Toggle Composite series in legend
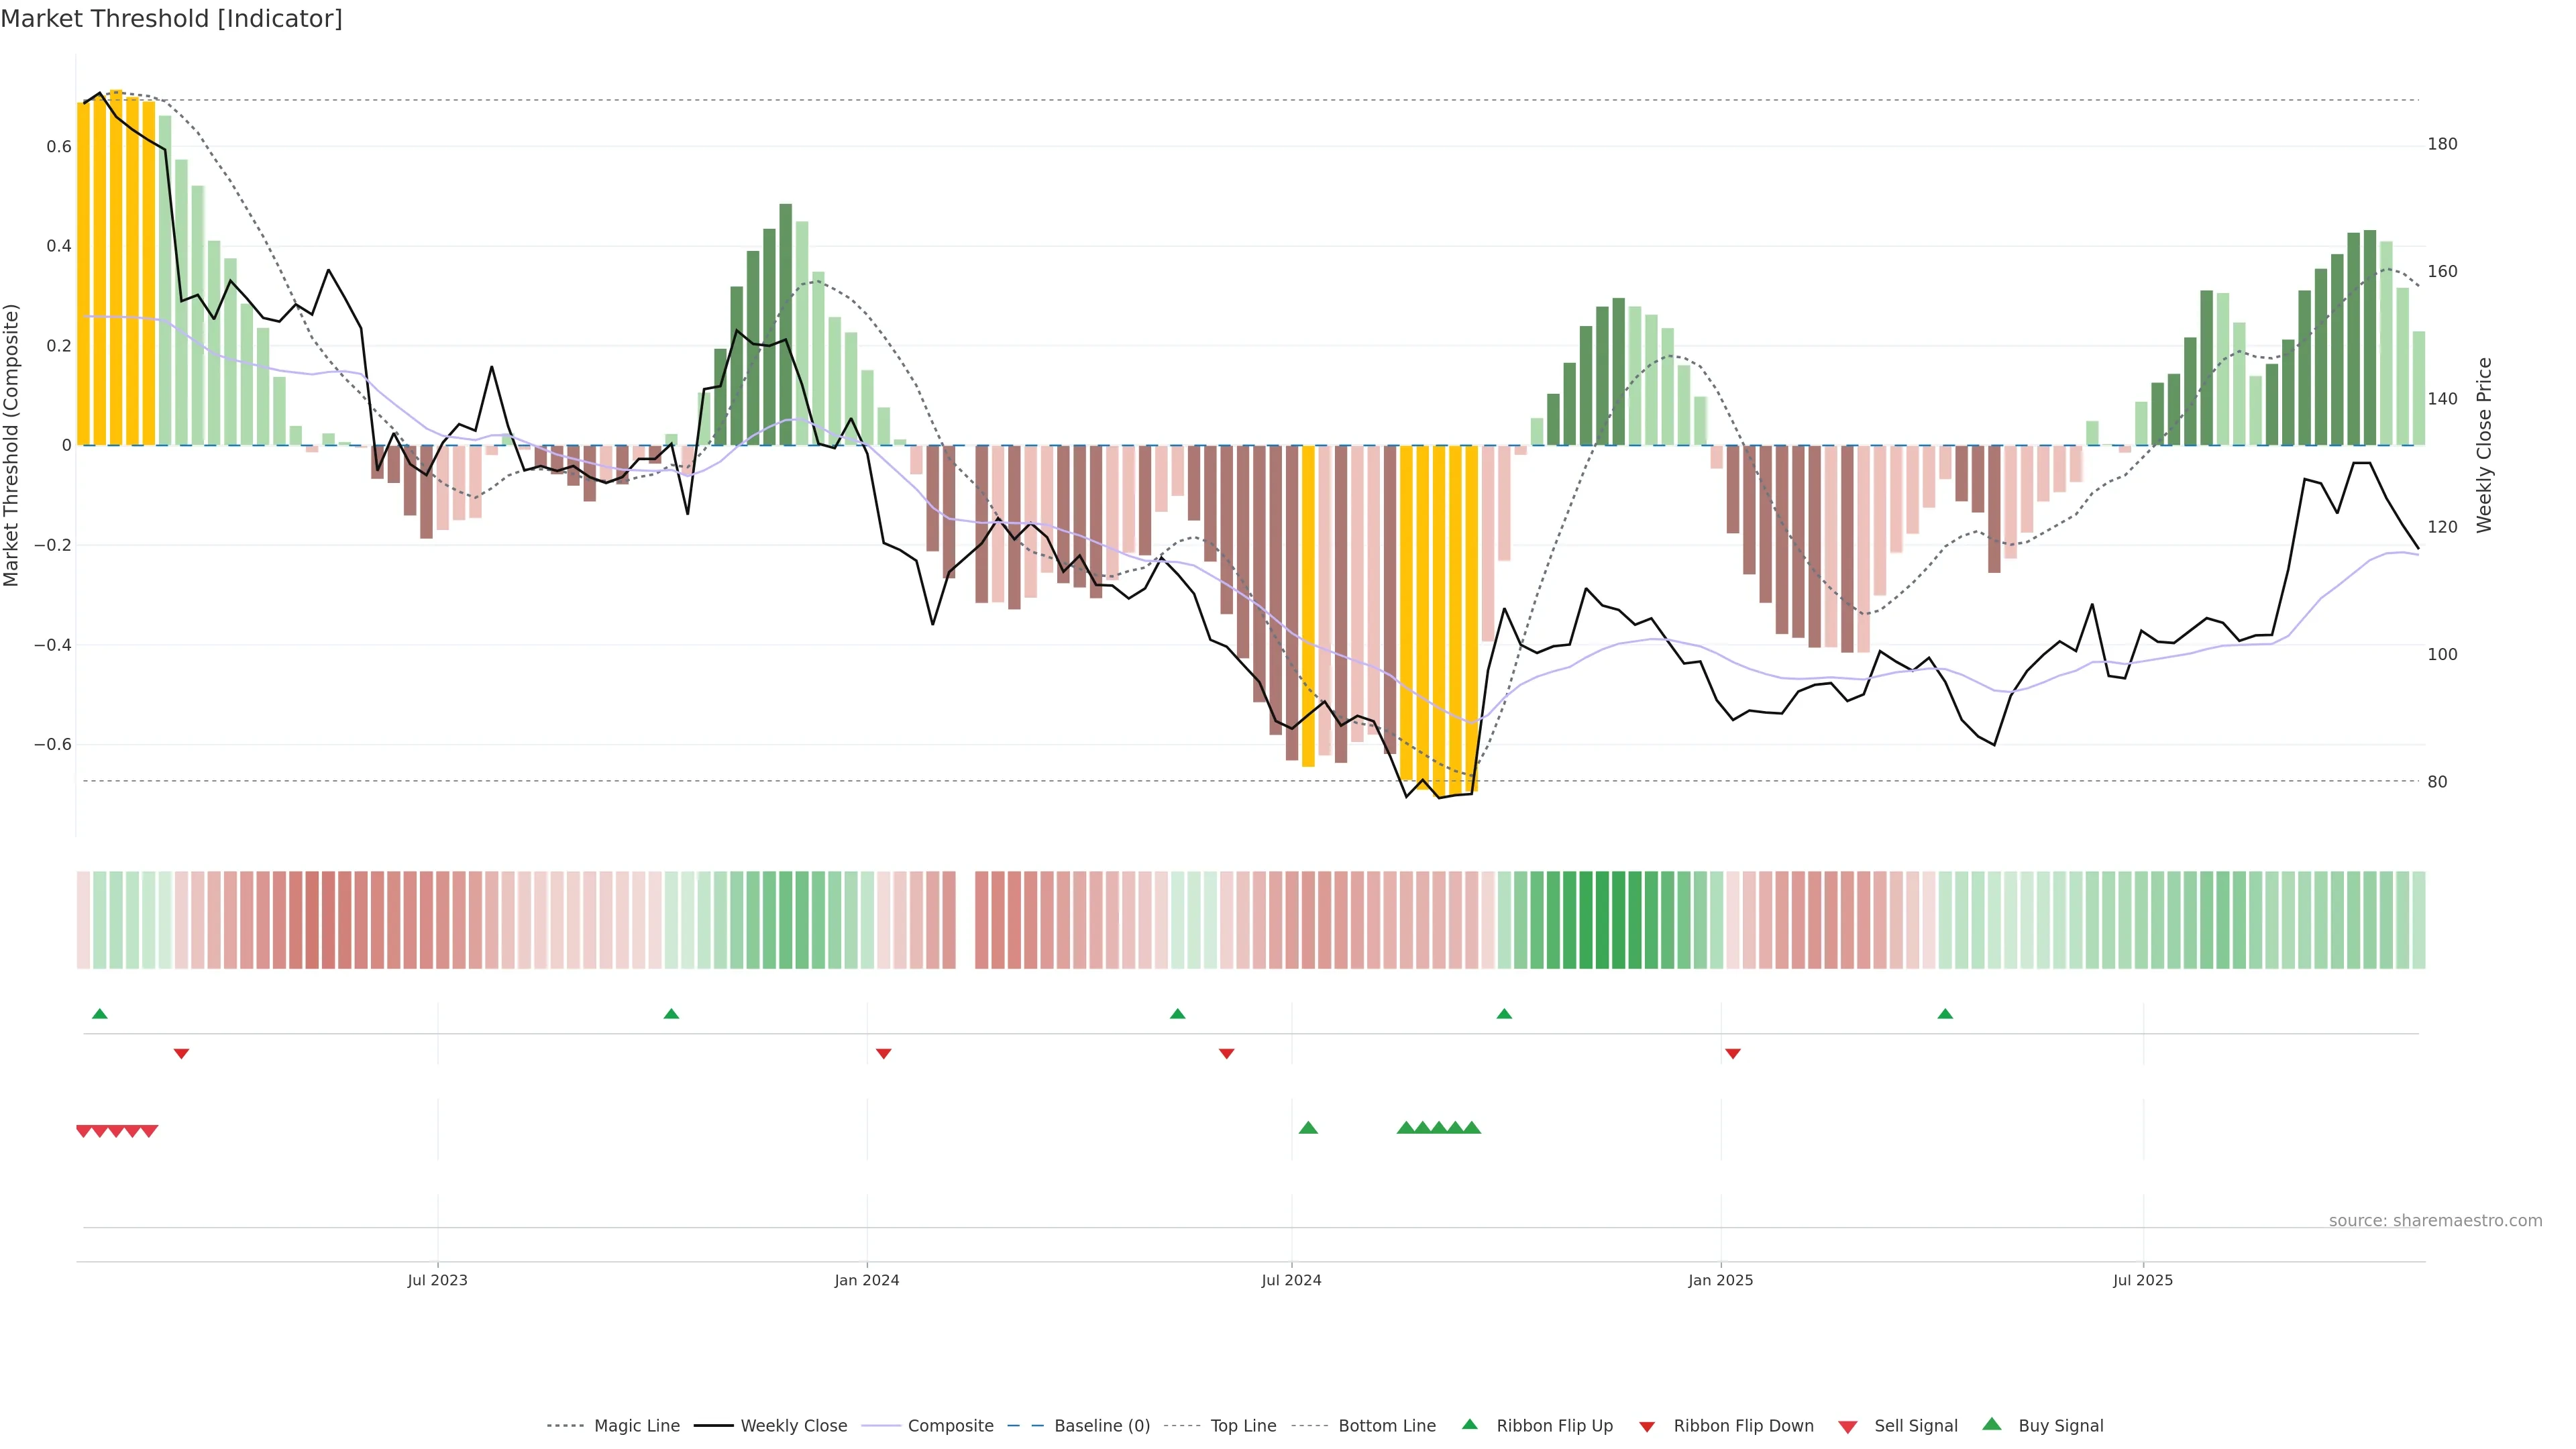This screenshot has width=2576, height=1449. (950, 1426)
